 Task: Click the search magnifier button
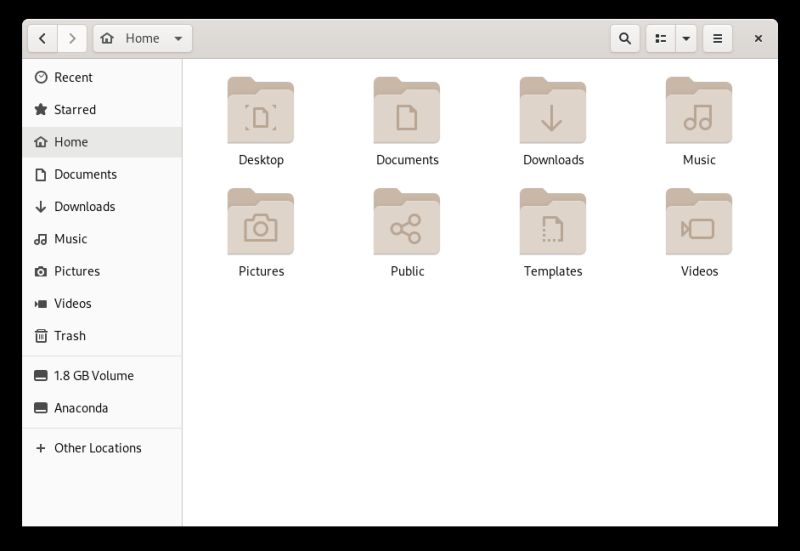click(625, 38)
